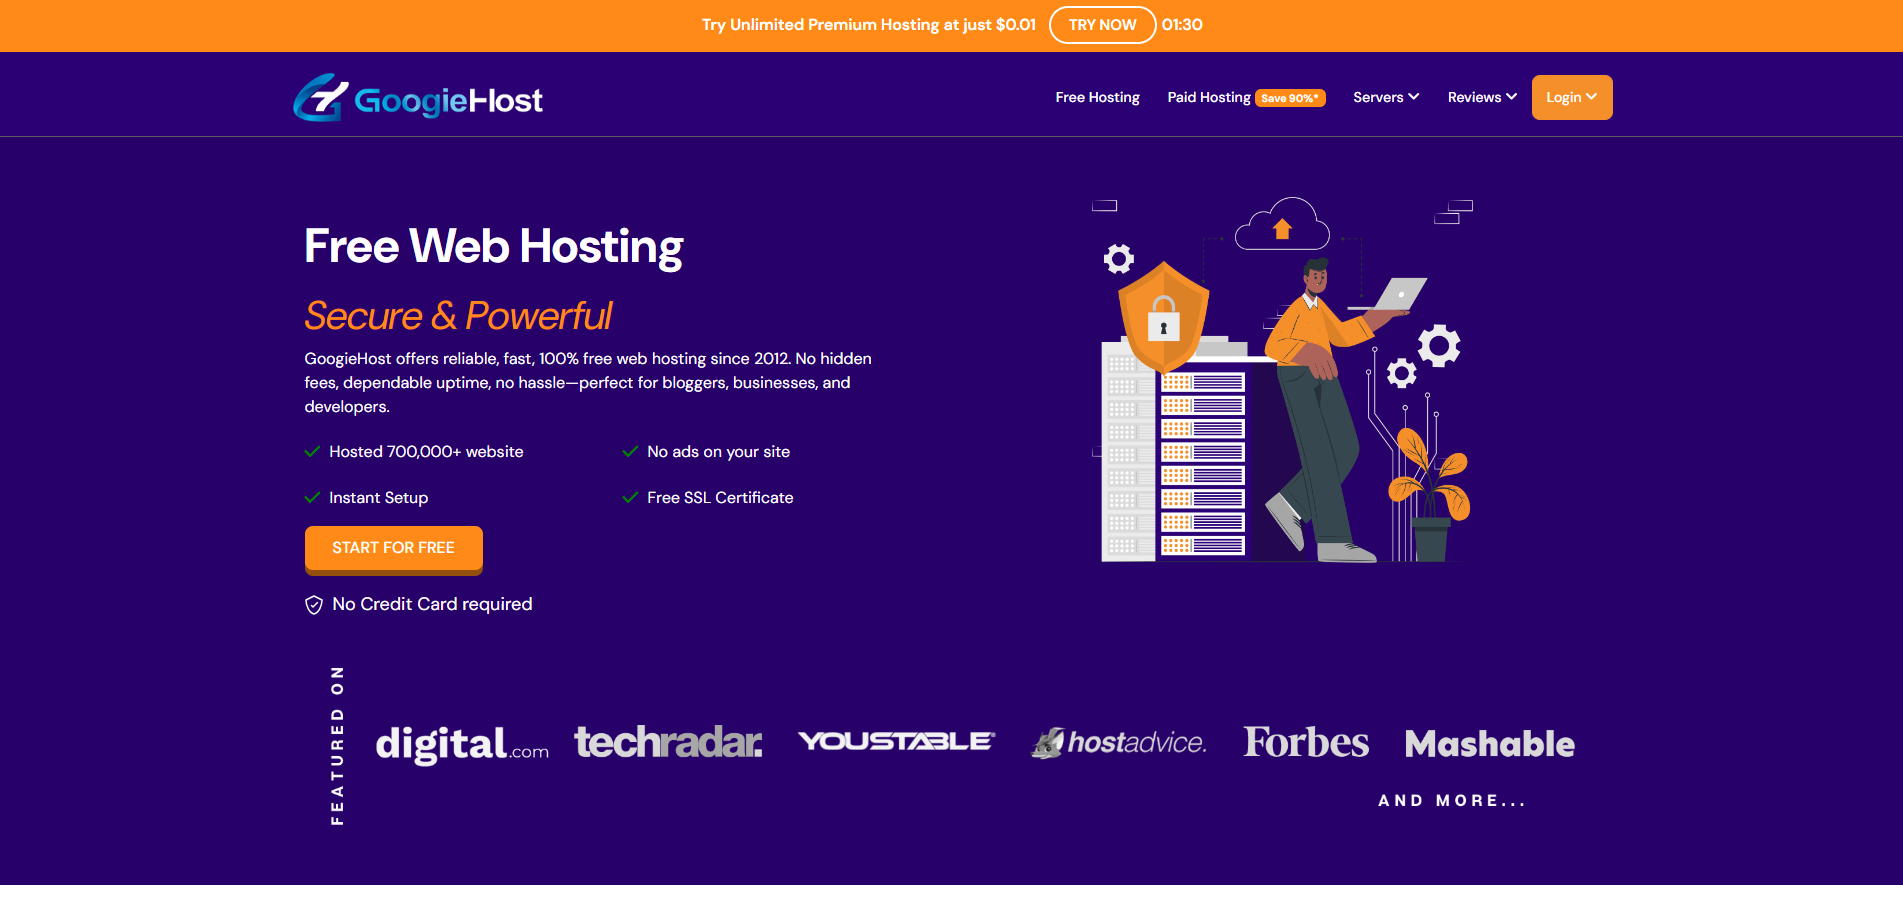Screen dimensions: 1903x900
Task: Click the checkmark beside Hosted 700,000+ website
Action: pos(312,452)
